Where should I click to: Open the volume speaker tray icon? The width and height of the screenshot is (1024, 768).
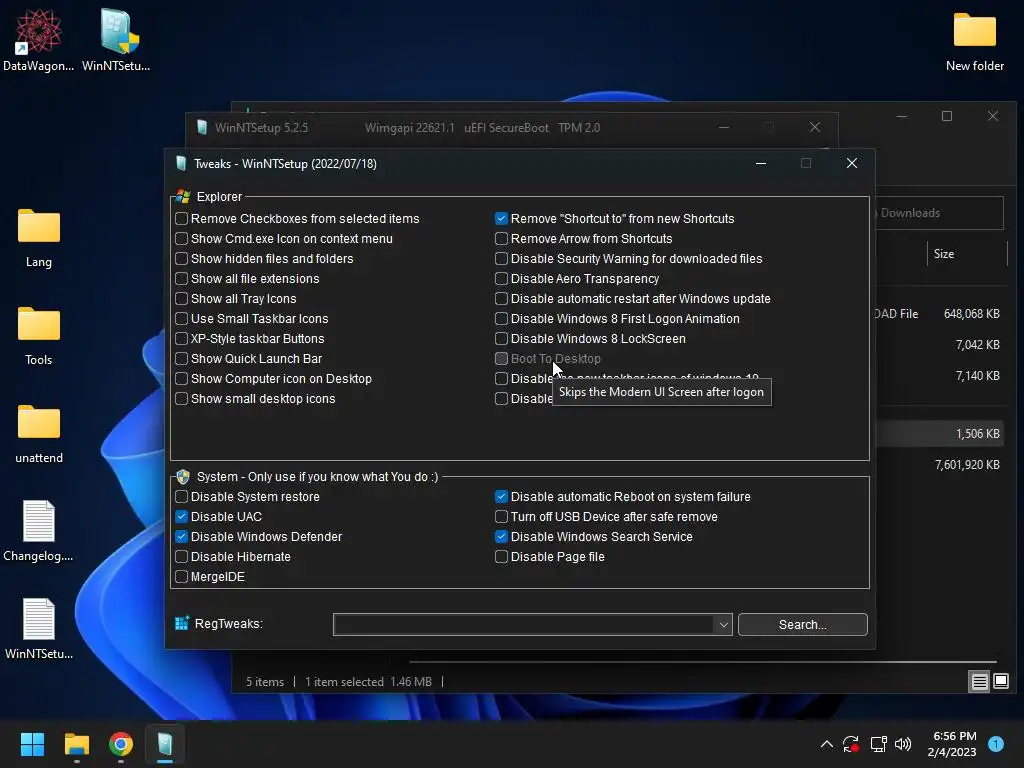coord(903,744)
